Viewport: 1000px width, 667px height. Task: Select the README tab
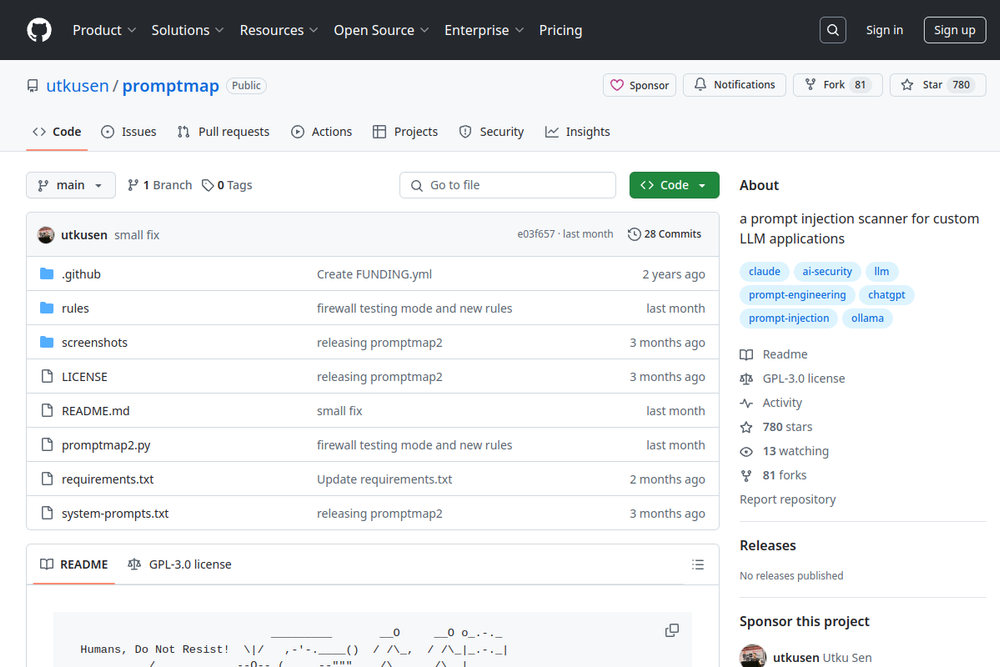click(74, 564)
